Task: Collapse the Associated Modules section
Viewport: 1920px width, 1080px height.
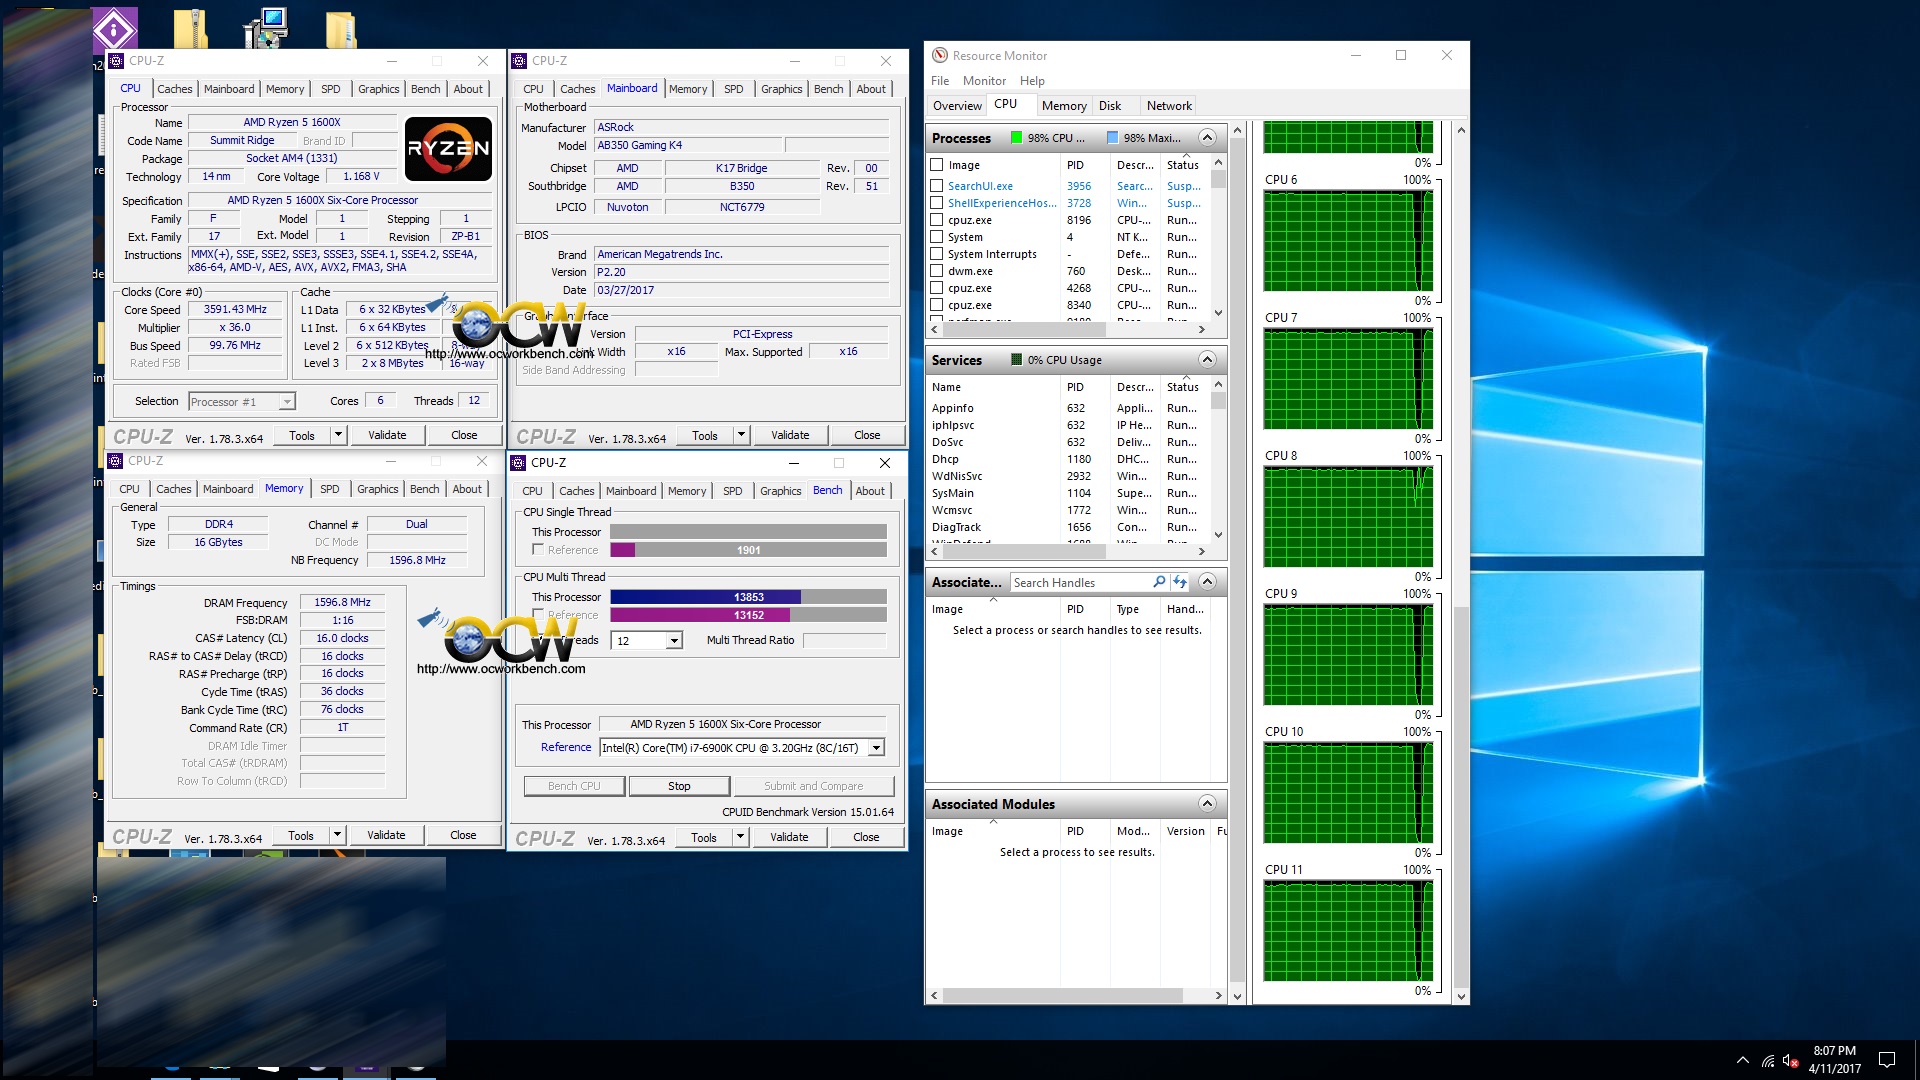Action: (1207, 804)
